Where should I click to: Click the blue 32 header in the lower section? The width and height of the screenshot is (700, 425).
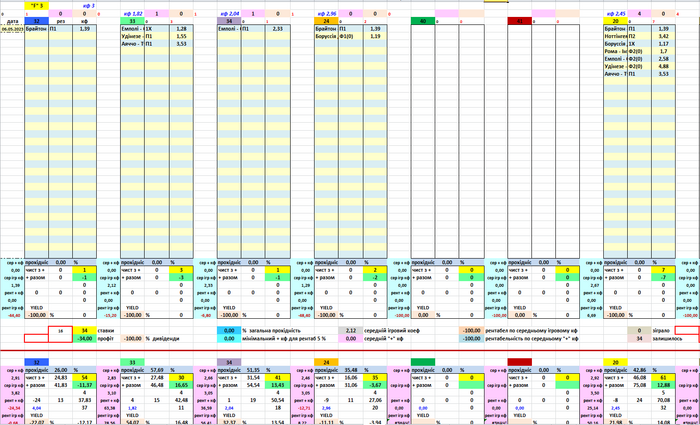point(37,362)
